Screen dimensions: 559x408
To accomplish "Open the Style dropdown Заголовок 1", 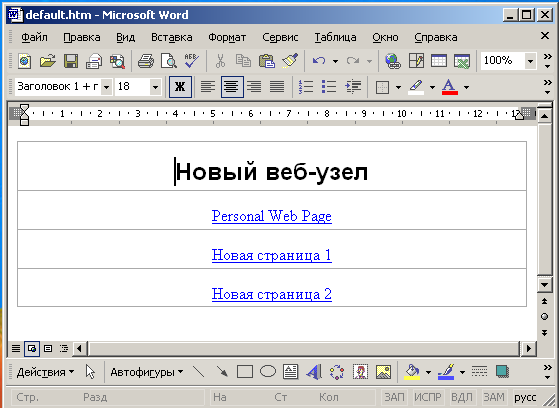I will pyautogui.click(x=106, y=87).
